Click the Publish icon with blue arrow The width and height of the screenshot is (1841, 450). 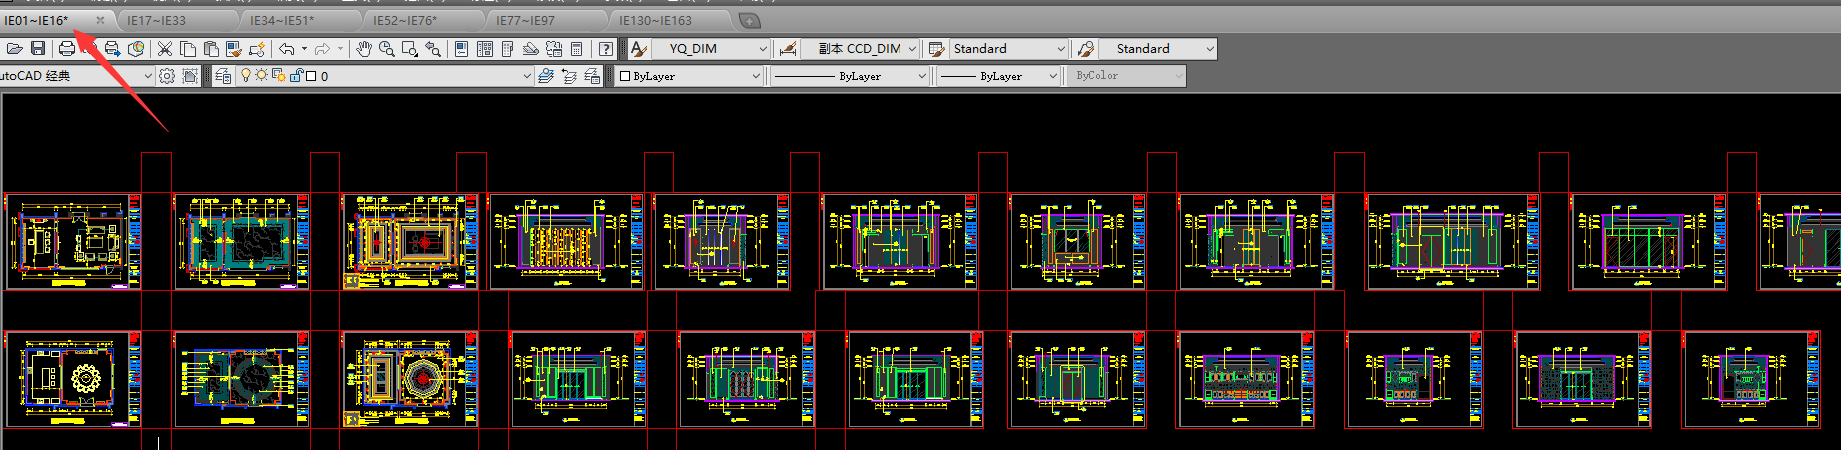coord(112,48)
